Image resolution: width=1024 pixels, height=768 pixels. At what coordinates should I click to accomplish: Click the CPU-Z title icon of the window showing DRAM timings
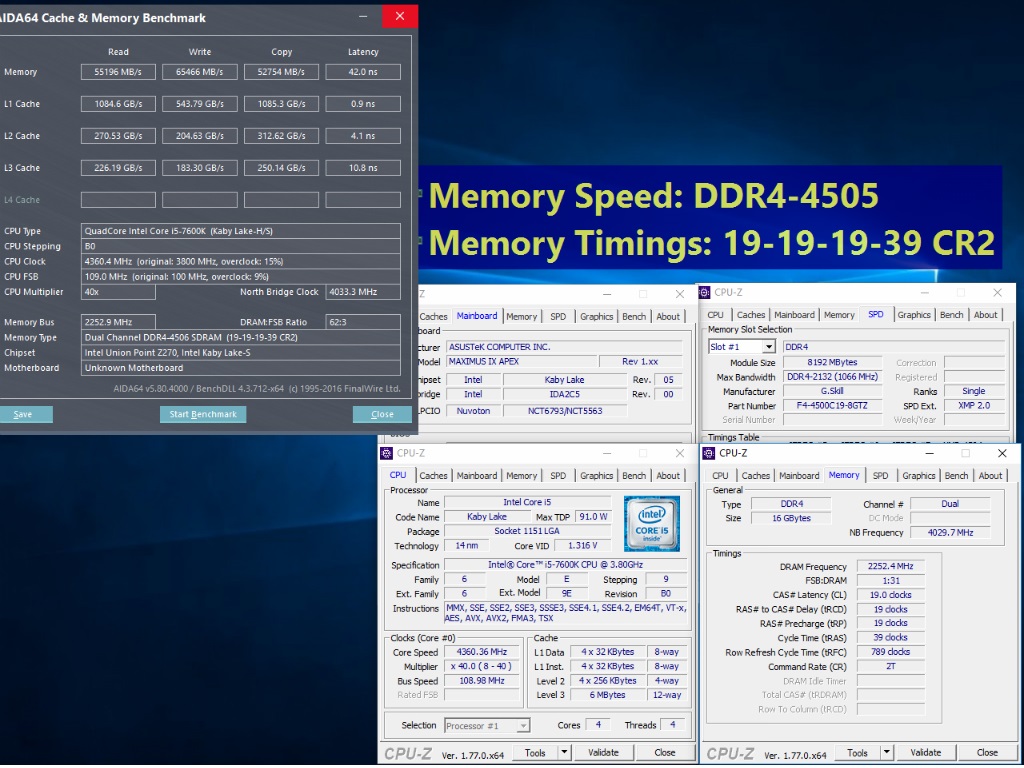pyautogui.click(x=709, y=453)
